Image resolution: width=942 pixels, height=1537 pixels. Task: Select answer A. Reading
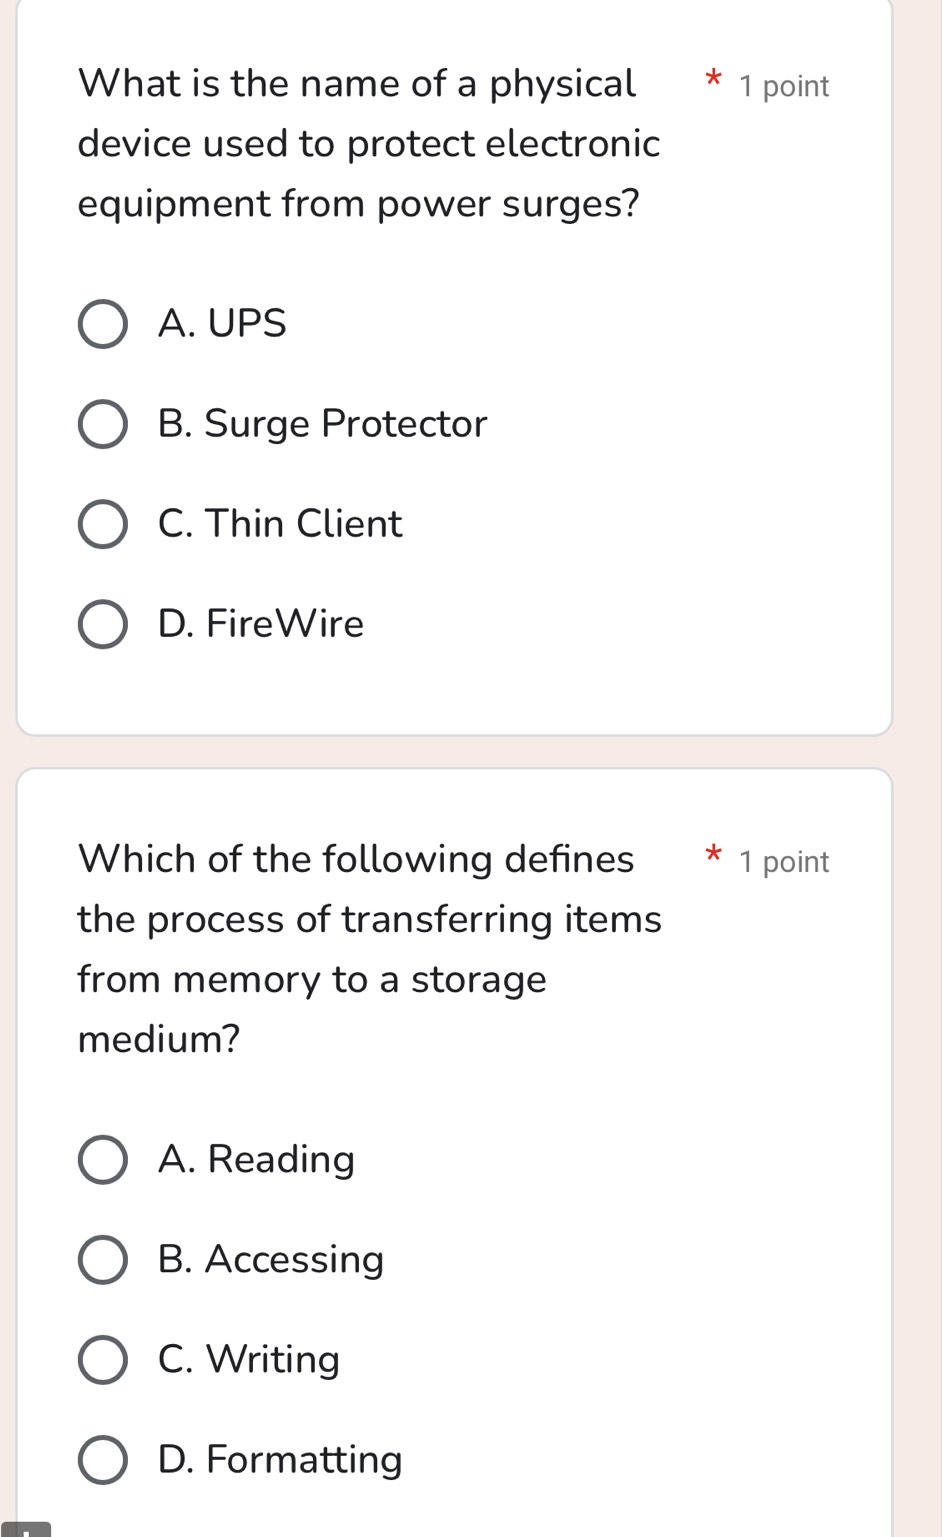[x=103, y=1160]
